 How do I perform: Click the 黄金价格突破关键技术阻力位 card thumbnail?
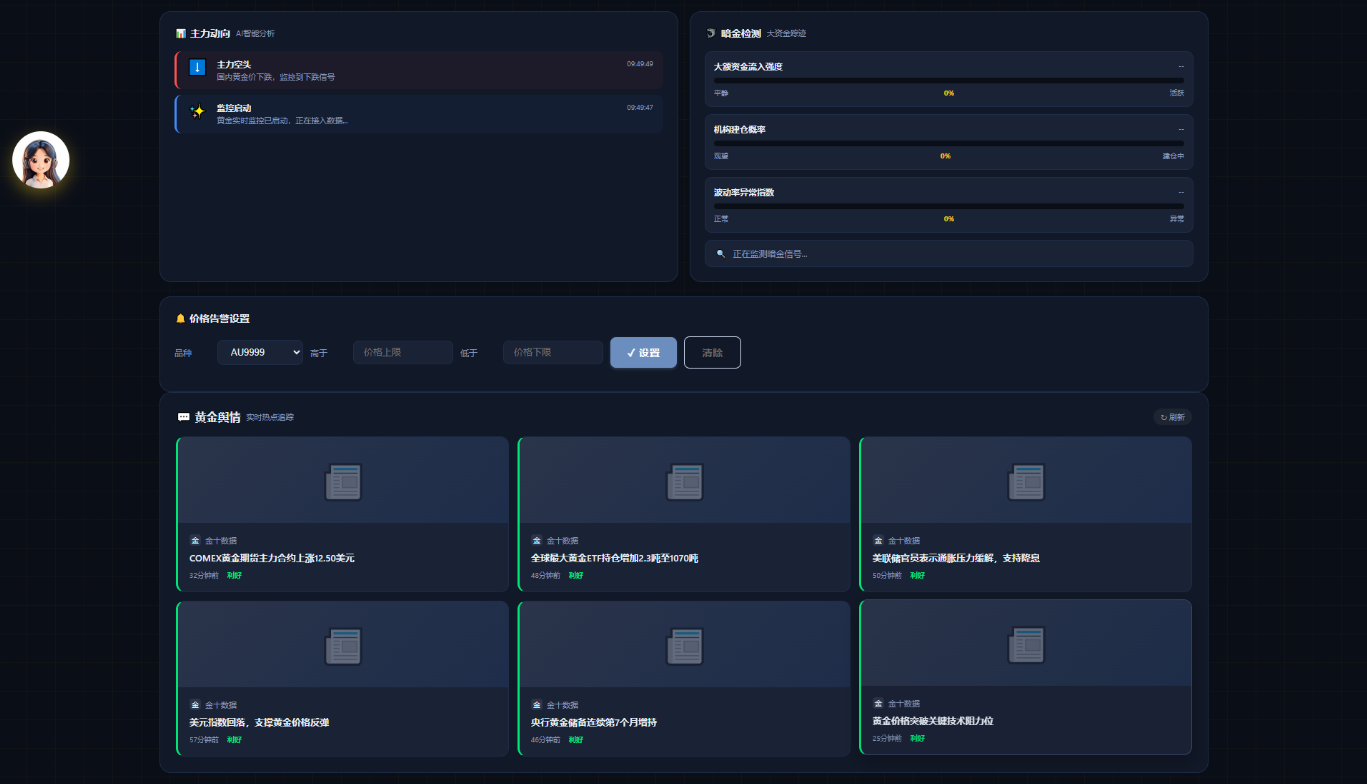pyautogui.click(x=1026, y=645)
